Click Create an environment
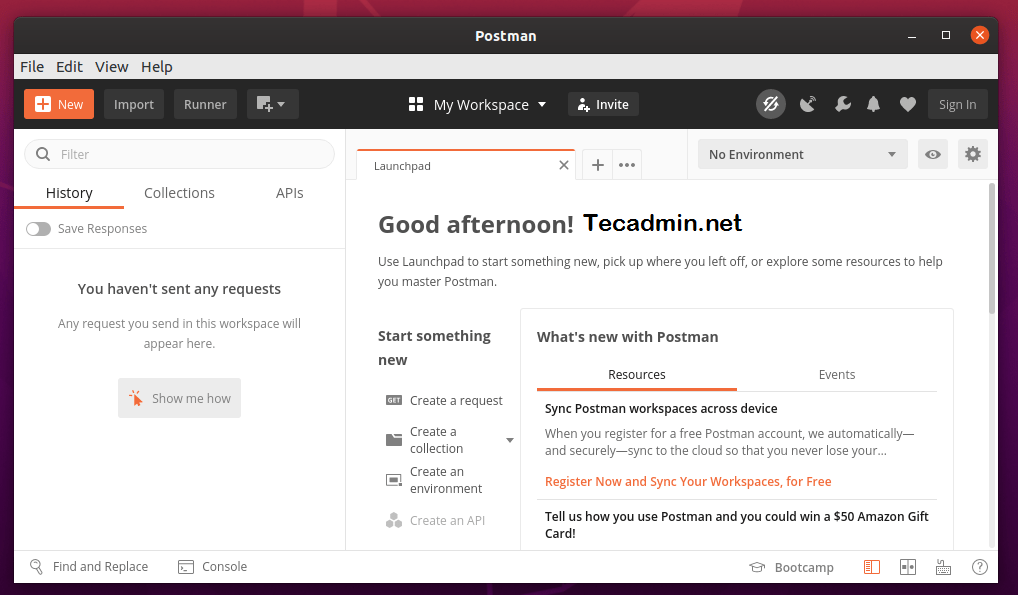 point(445,480)
